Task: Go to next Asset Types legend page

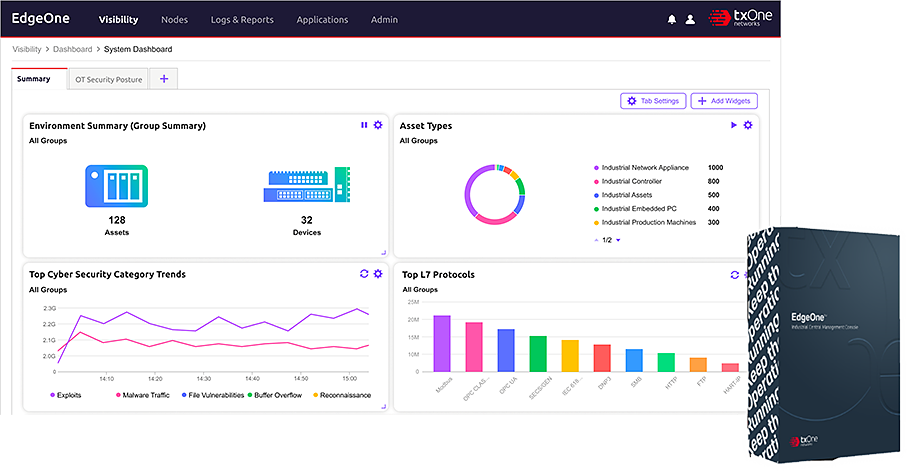Action: point(618,240)
